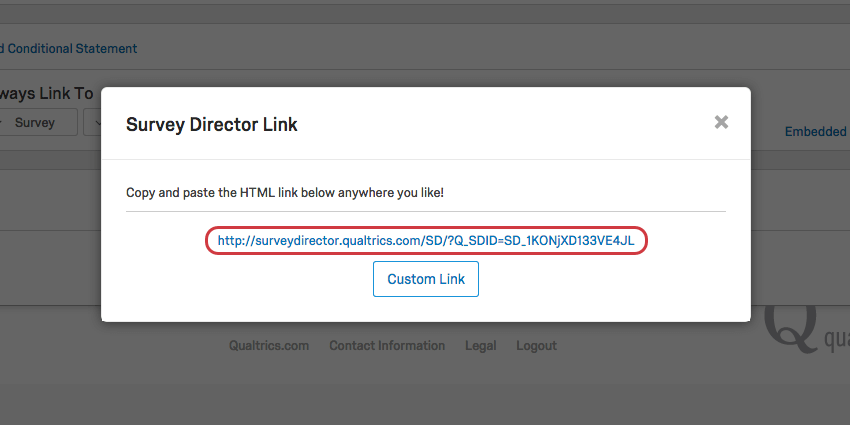Open the Legal footer link
The height and width of the screenshot is (425, 850).
(x=480, y=345)
